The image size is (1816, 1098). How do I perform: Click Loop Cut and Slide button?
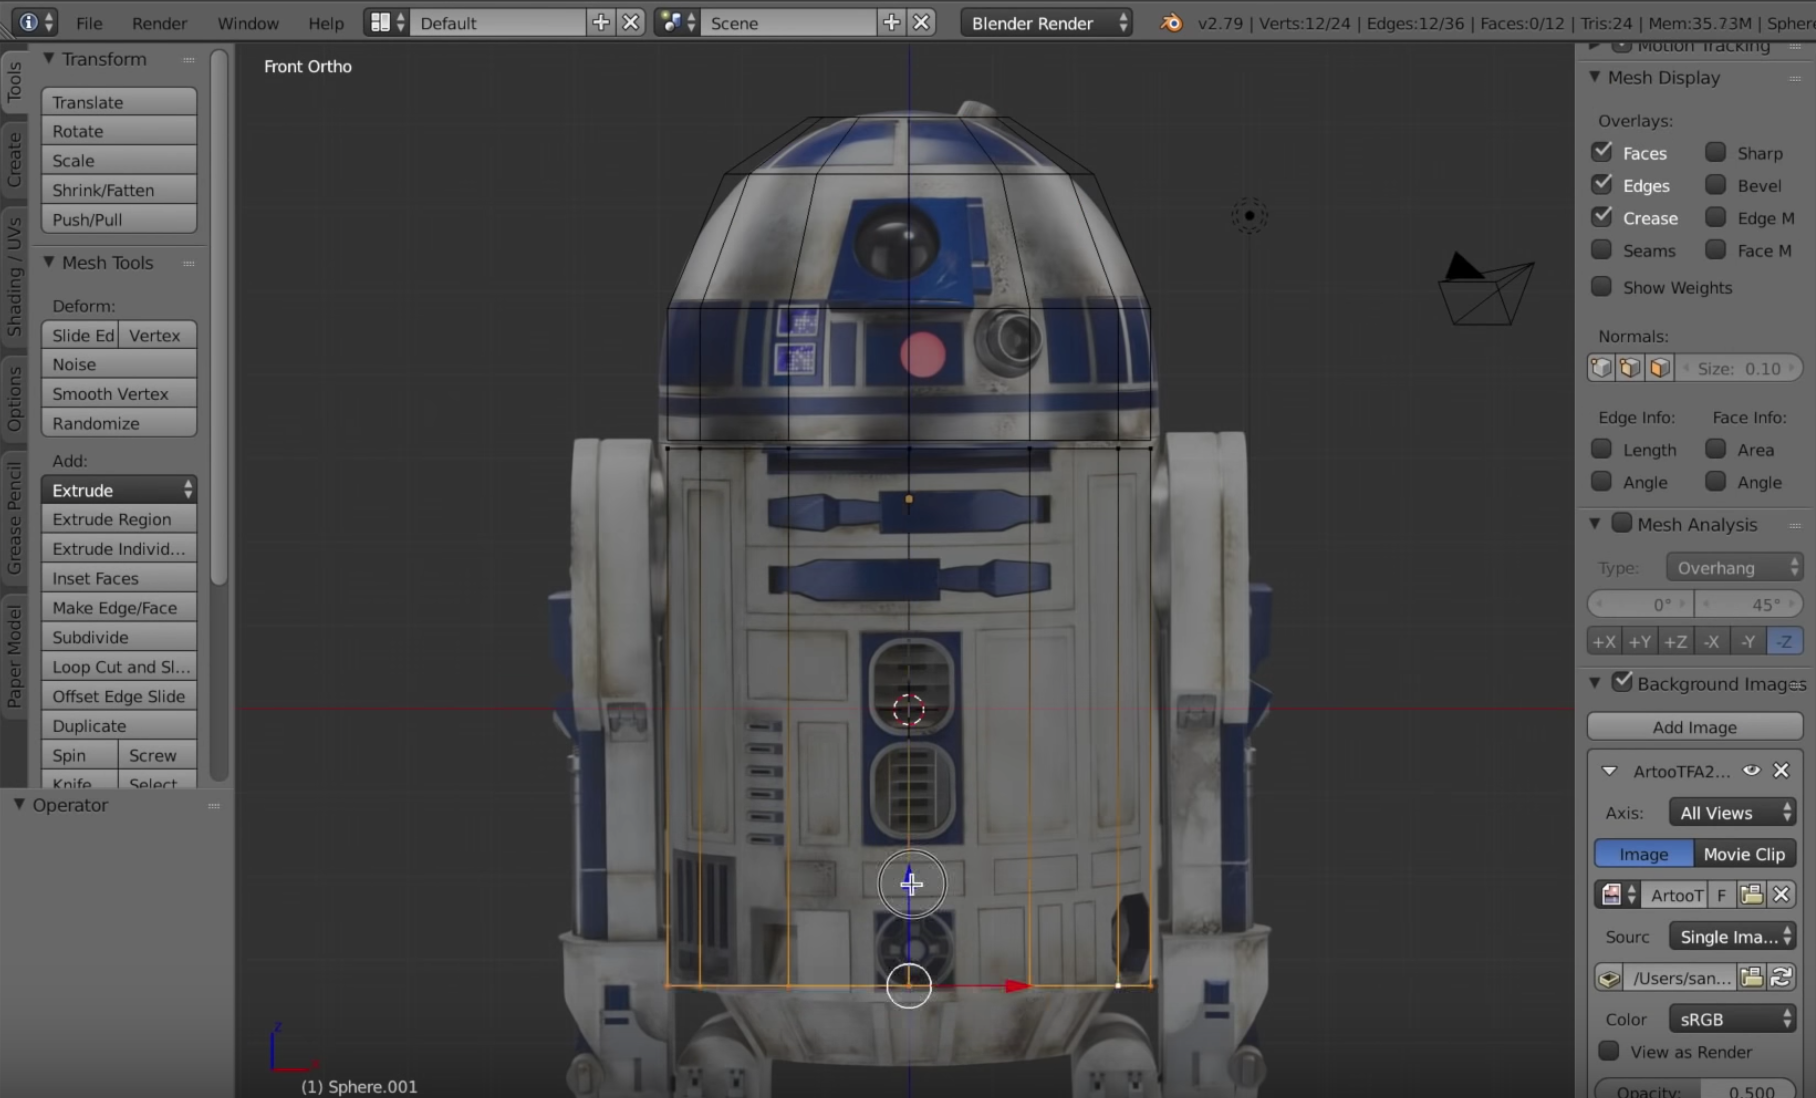tap(119, 667)
